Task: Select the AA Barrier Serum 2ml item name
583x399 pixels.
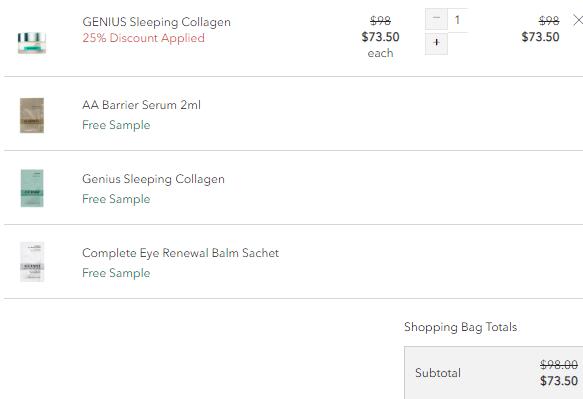Action: click(141, 105)
